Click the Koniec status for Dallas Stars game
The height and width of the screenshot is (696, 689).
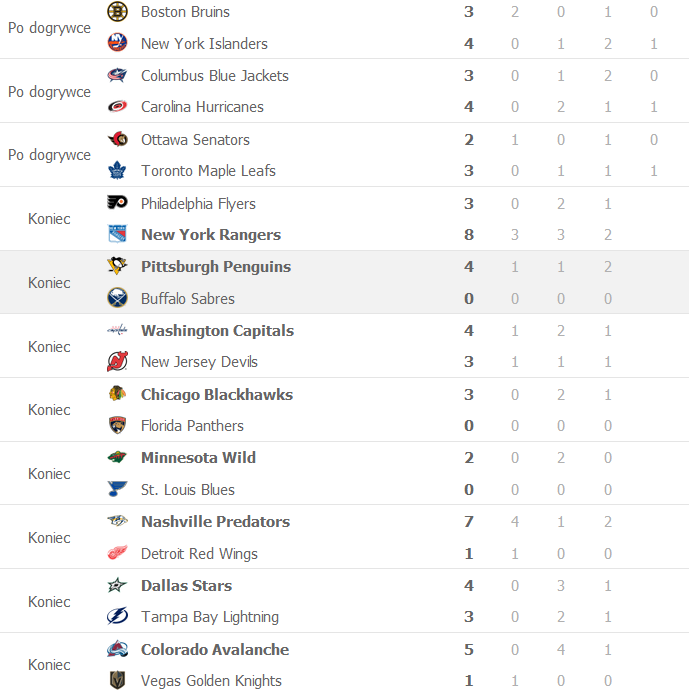[x=49, y=602]
